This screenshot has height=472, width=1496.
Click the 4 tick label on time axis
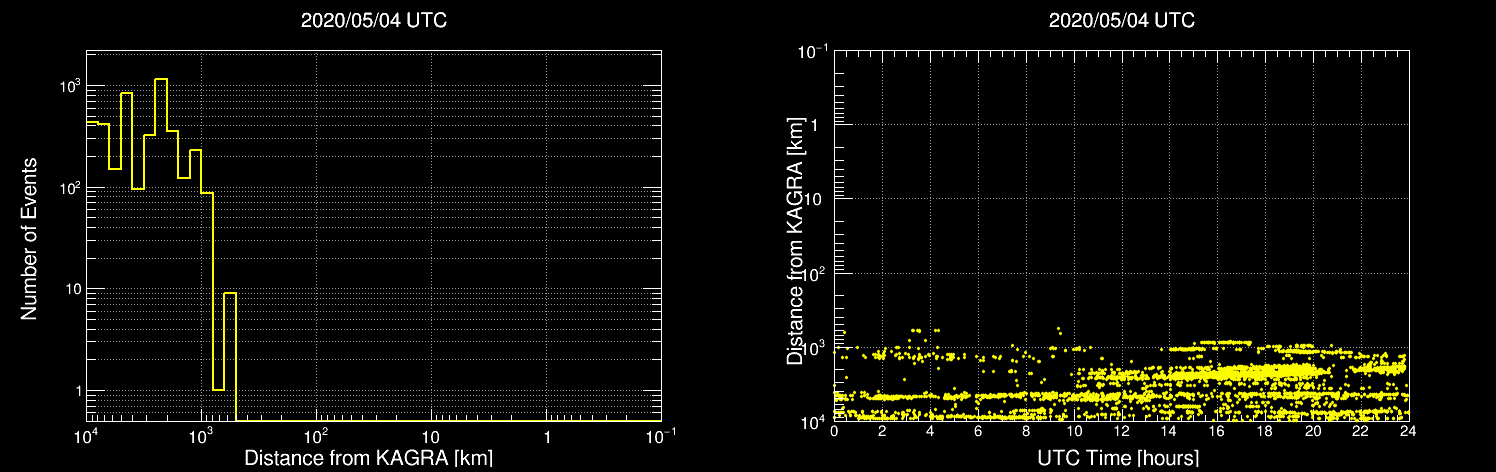point(930,432)
